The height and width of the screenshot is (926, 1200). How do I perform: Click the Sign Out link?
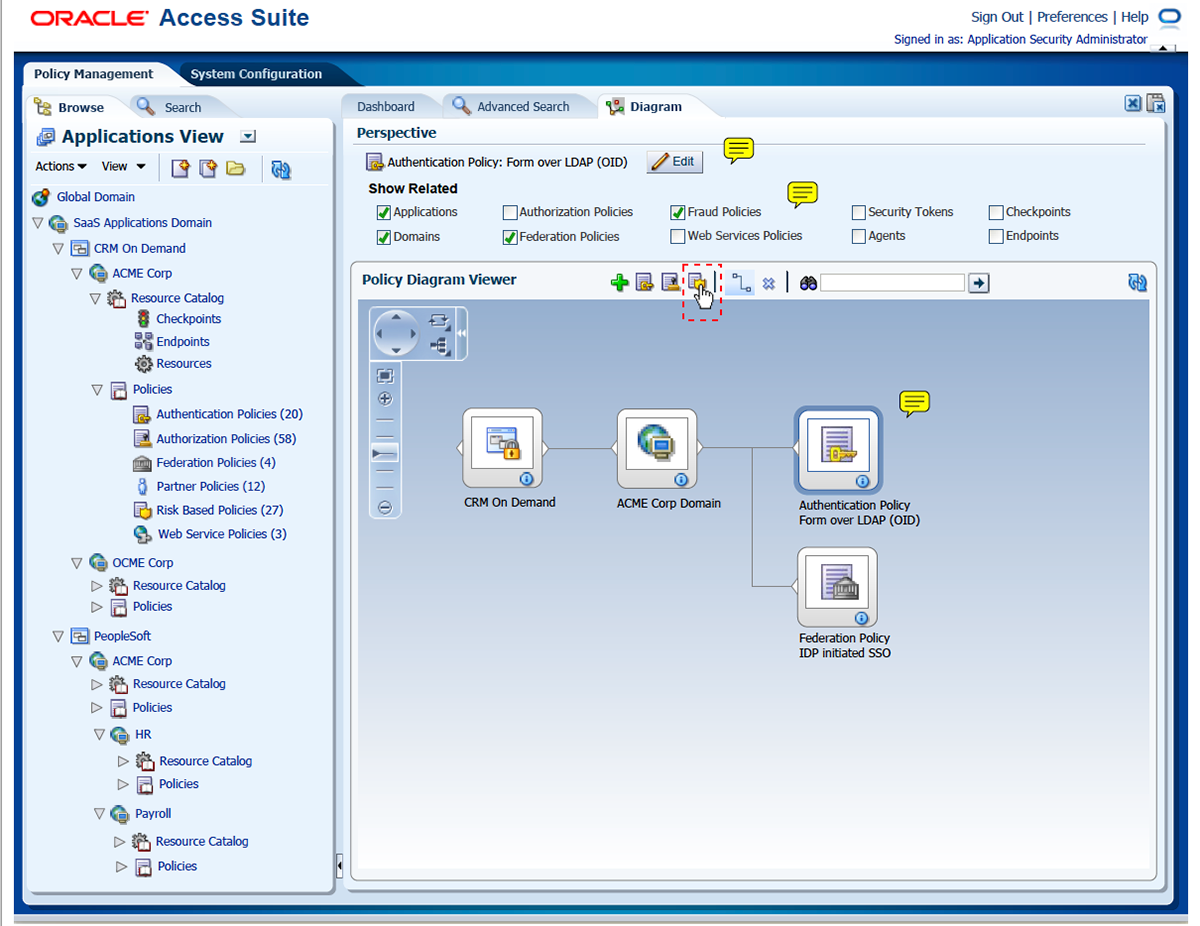(x=997, y=17)
